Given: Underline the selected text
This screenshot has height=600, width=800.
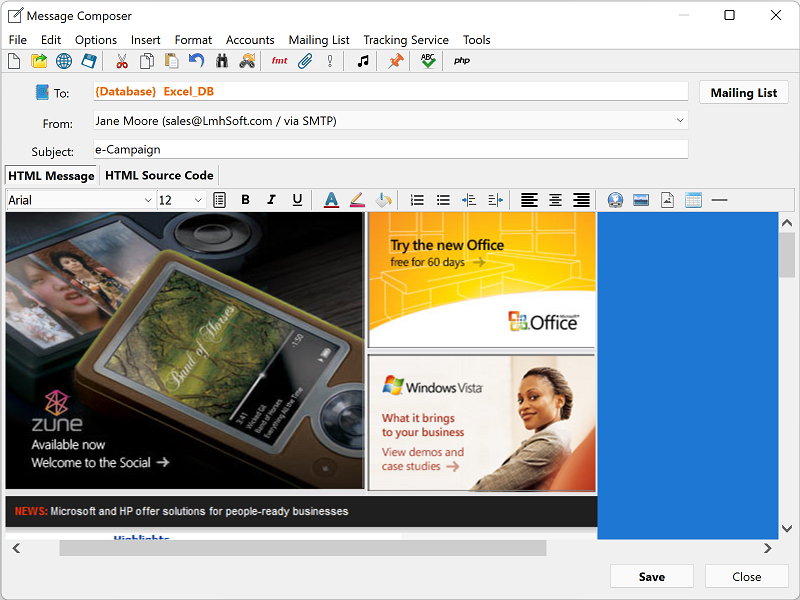Looking at the screenshot, I should click(297, 200).
